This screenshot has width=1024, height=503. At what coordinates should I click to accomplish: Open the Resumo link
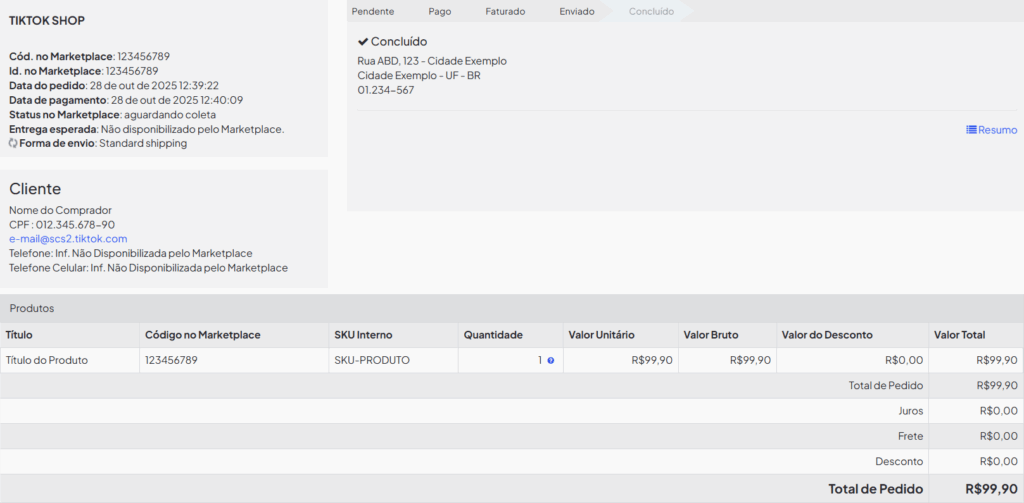[x=997, y=130]
